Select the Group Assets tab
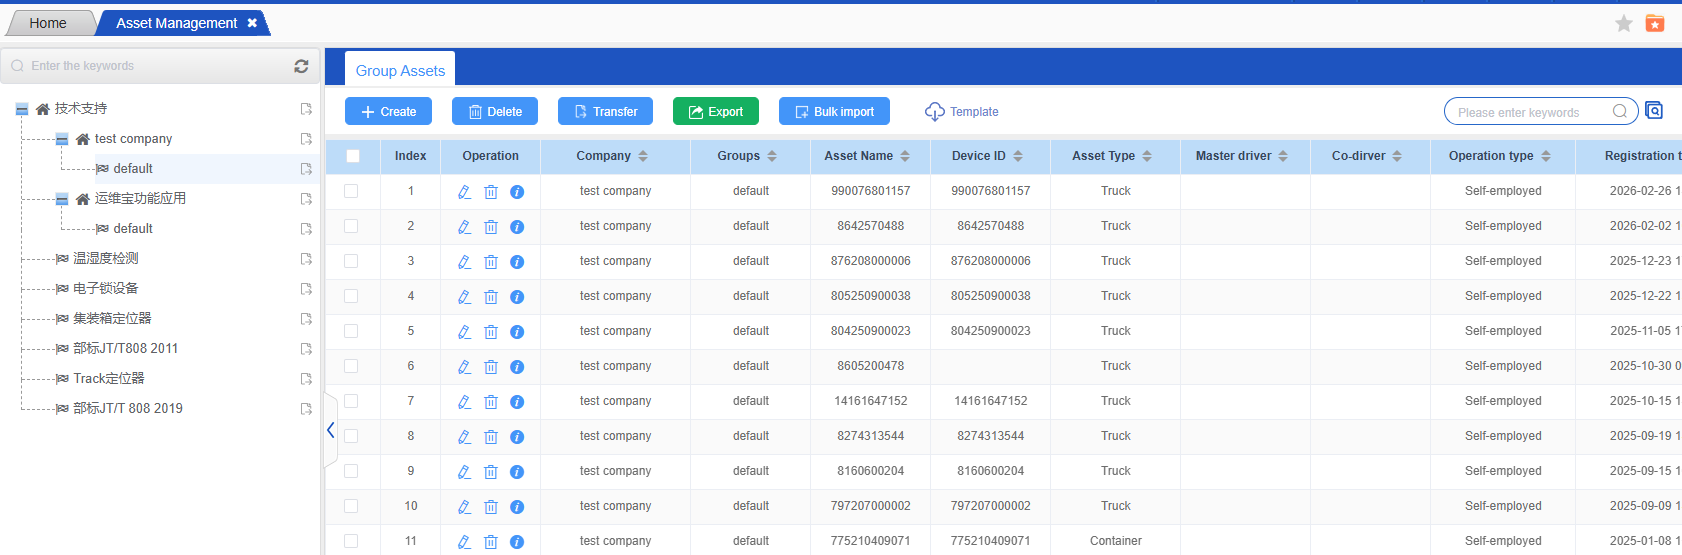This screenshot has height=555, width=1682. point(400,71)
